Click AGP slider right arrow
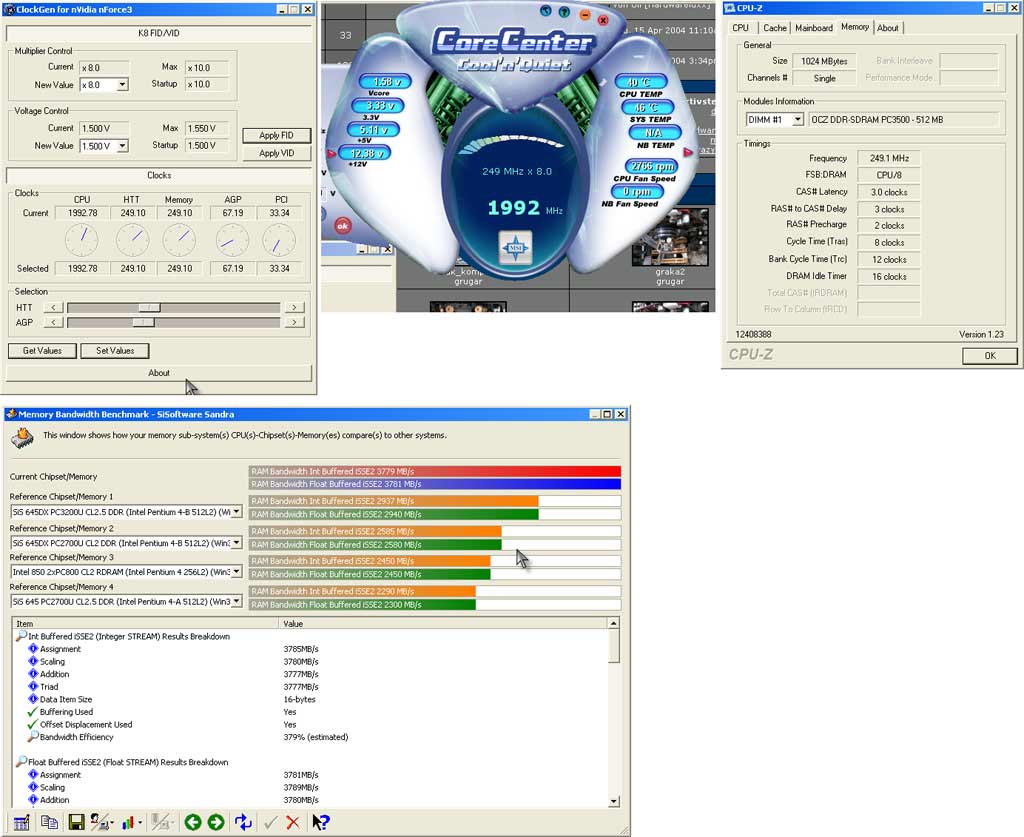This screenshot has width=1024, height=837. pos(295,323)
